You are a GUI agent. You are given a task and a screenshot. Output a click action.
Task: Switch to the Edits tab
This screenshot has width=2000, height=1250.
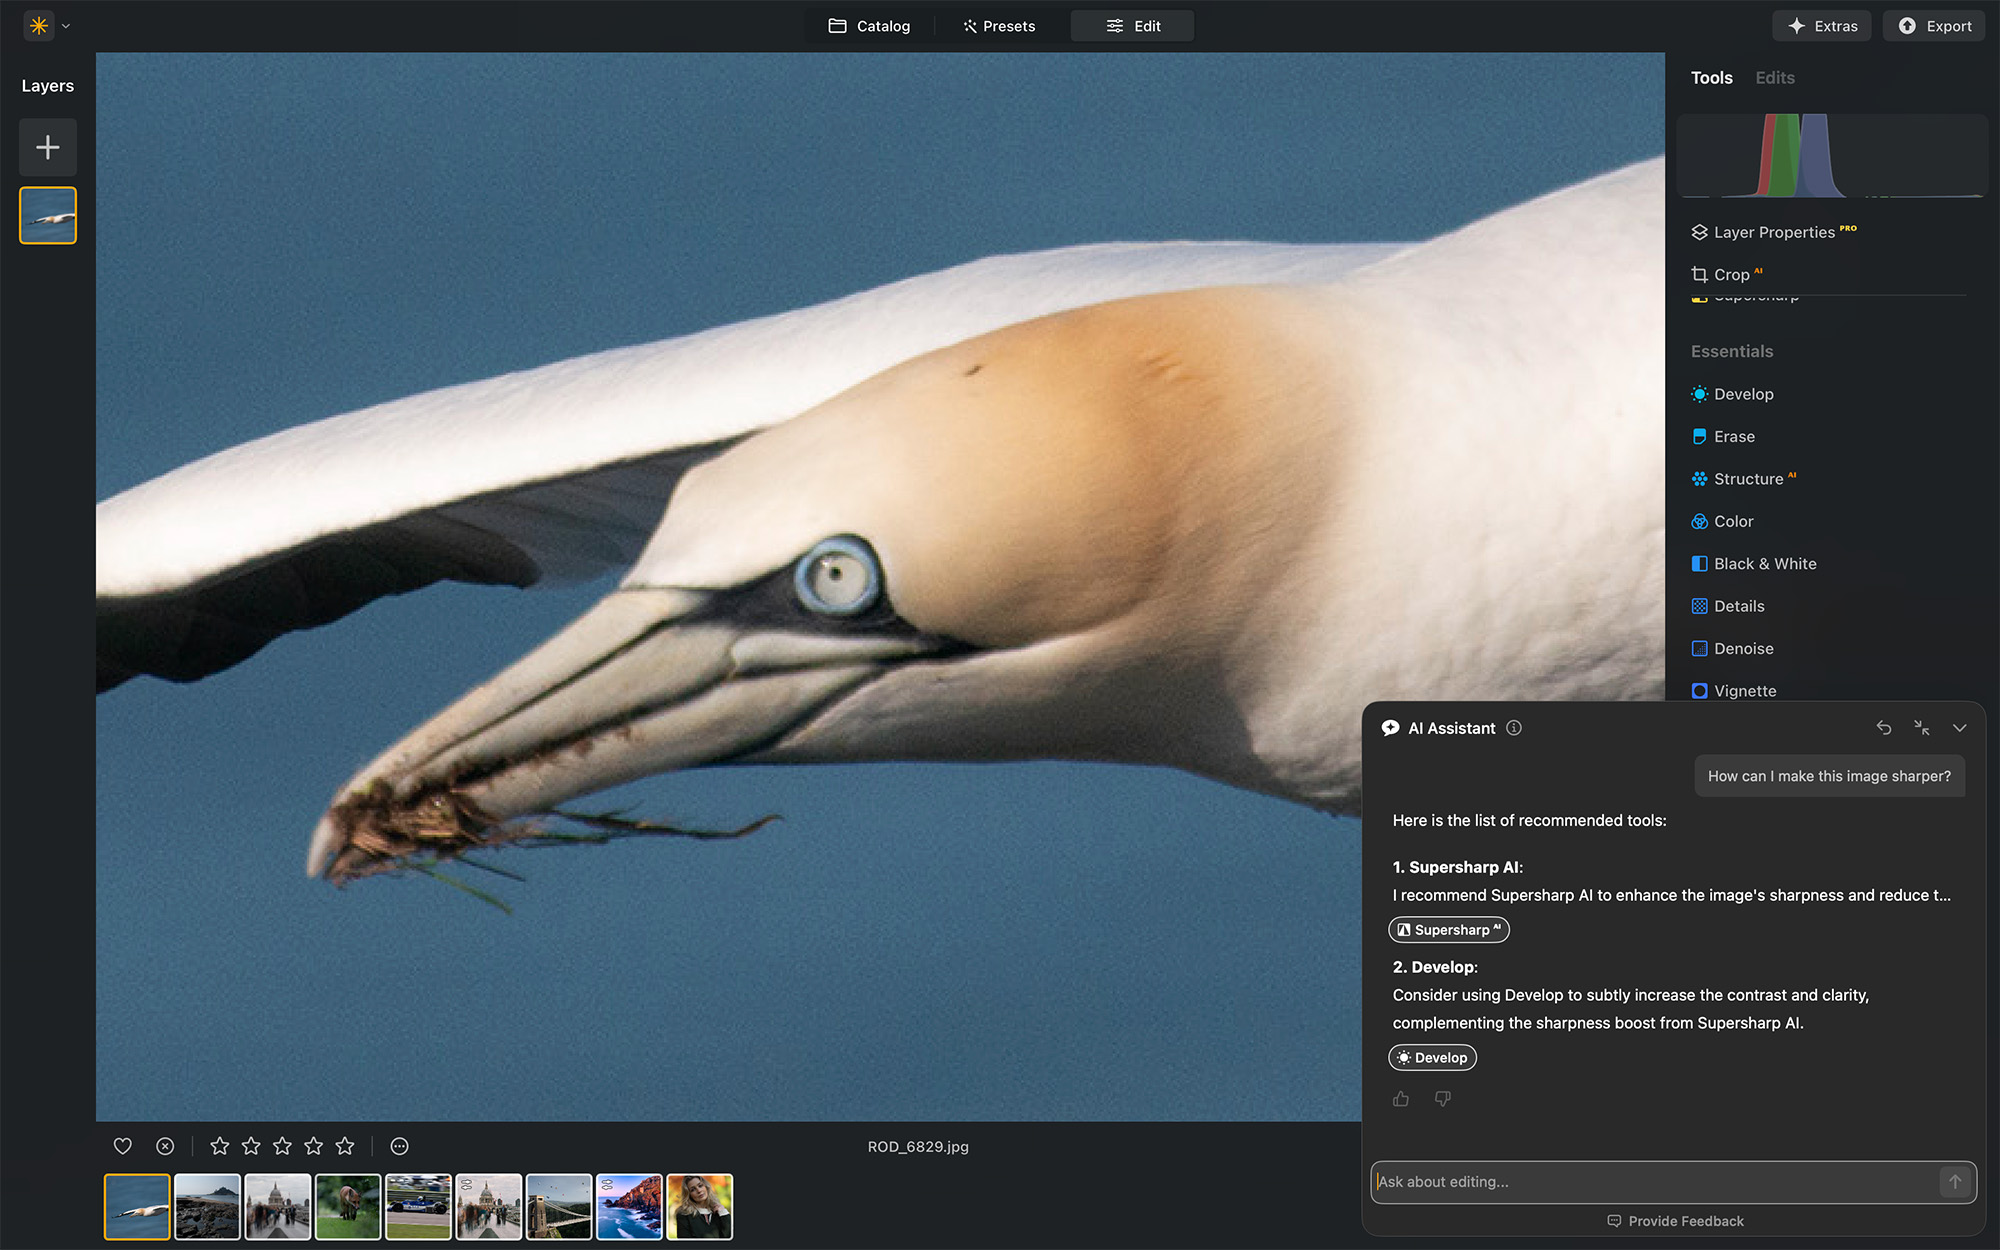tap(1775, 77)
